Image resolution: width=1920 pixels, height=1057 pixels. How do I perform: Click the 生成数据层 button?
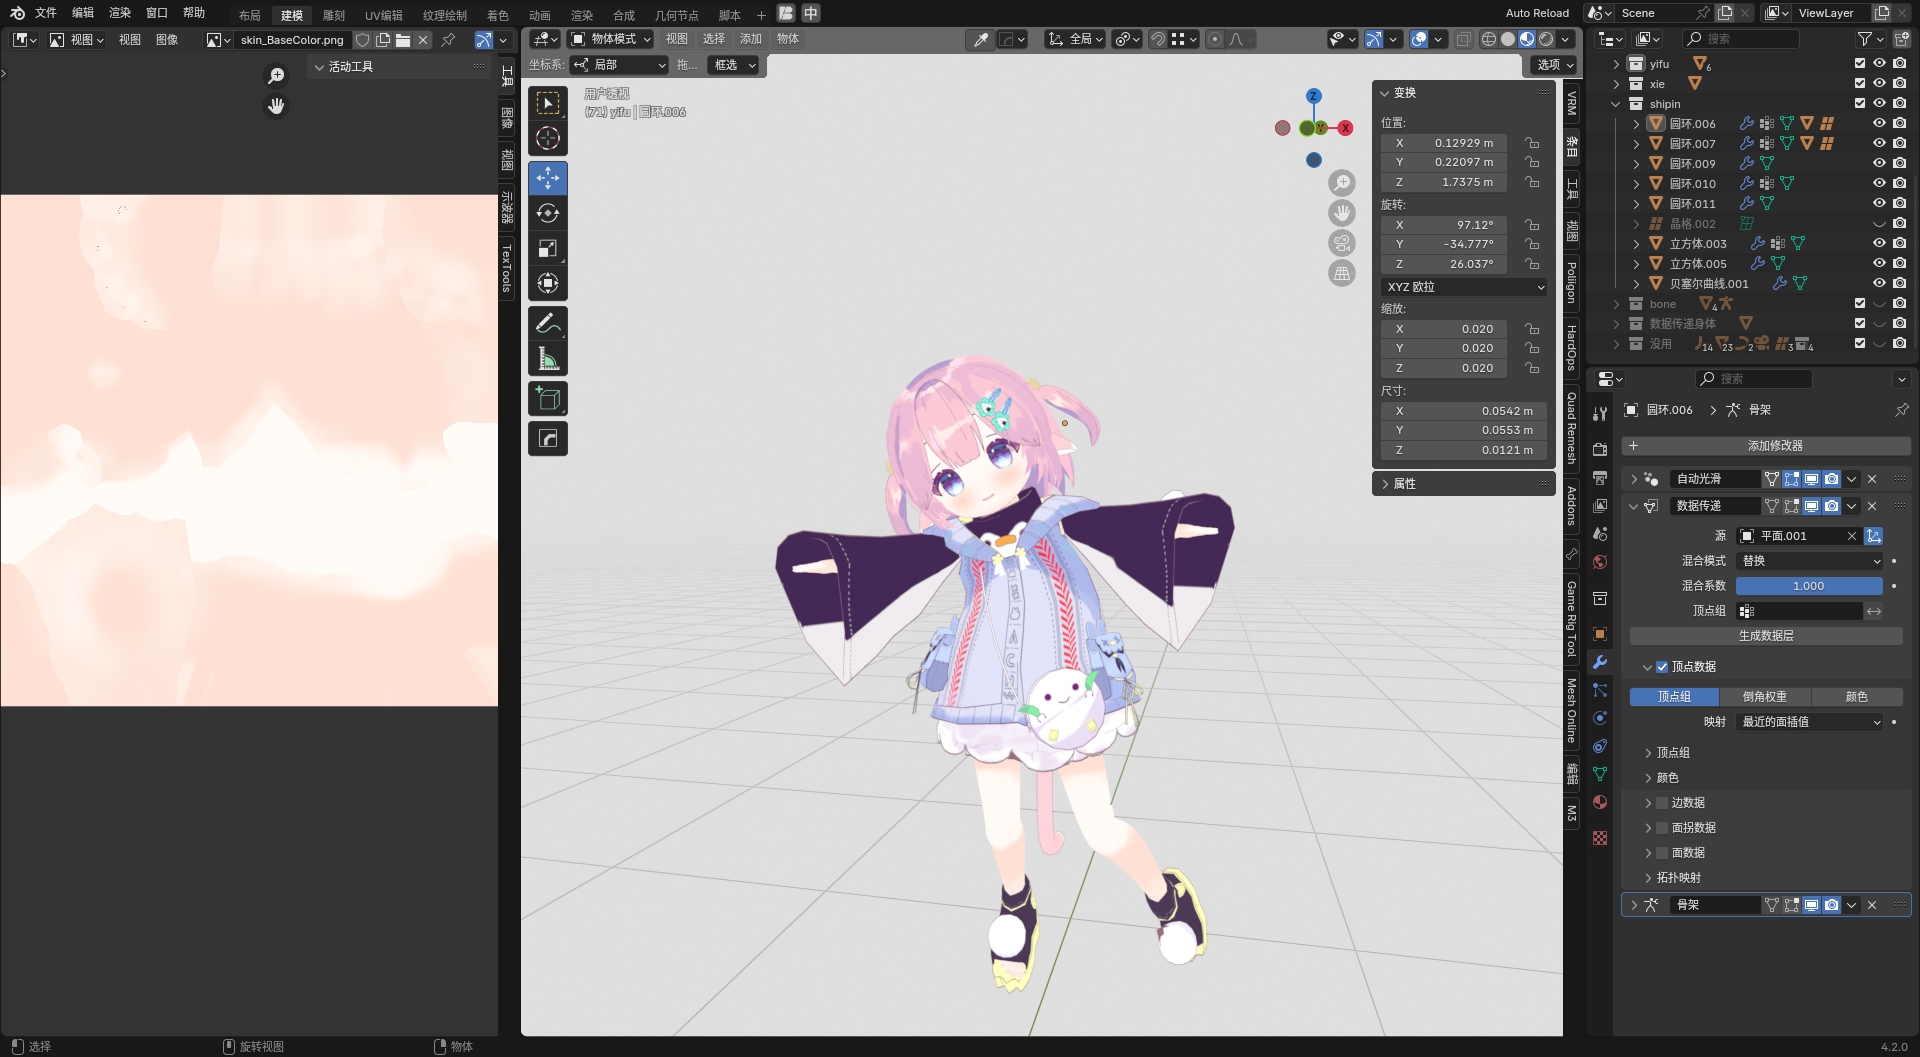pos(1766,636)
